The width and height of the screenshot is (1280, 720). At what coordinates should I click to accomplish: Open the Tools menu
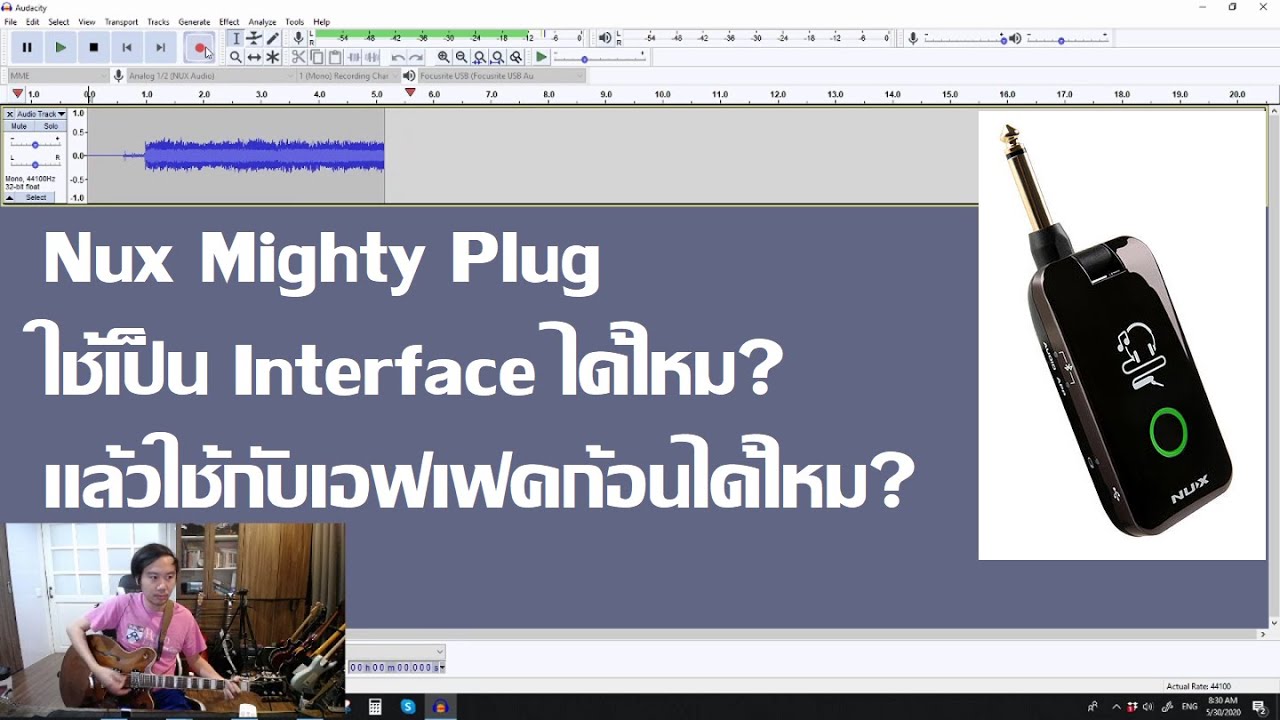pos(294,22)
